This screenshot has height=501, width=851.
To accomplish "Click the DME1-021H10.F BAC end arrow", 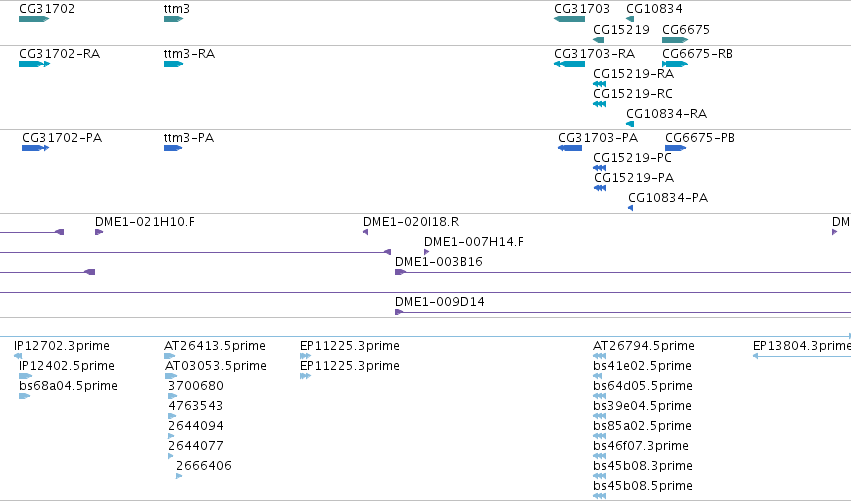I will [99, 232].
